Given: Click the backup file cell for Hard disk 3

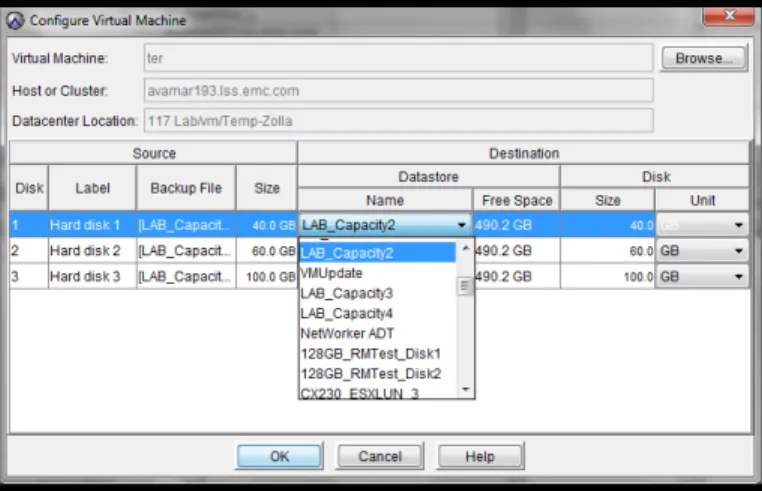Looking at the screenshot, I should point(186,277).
